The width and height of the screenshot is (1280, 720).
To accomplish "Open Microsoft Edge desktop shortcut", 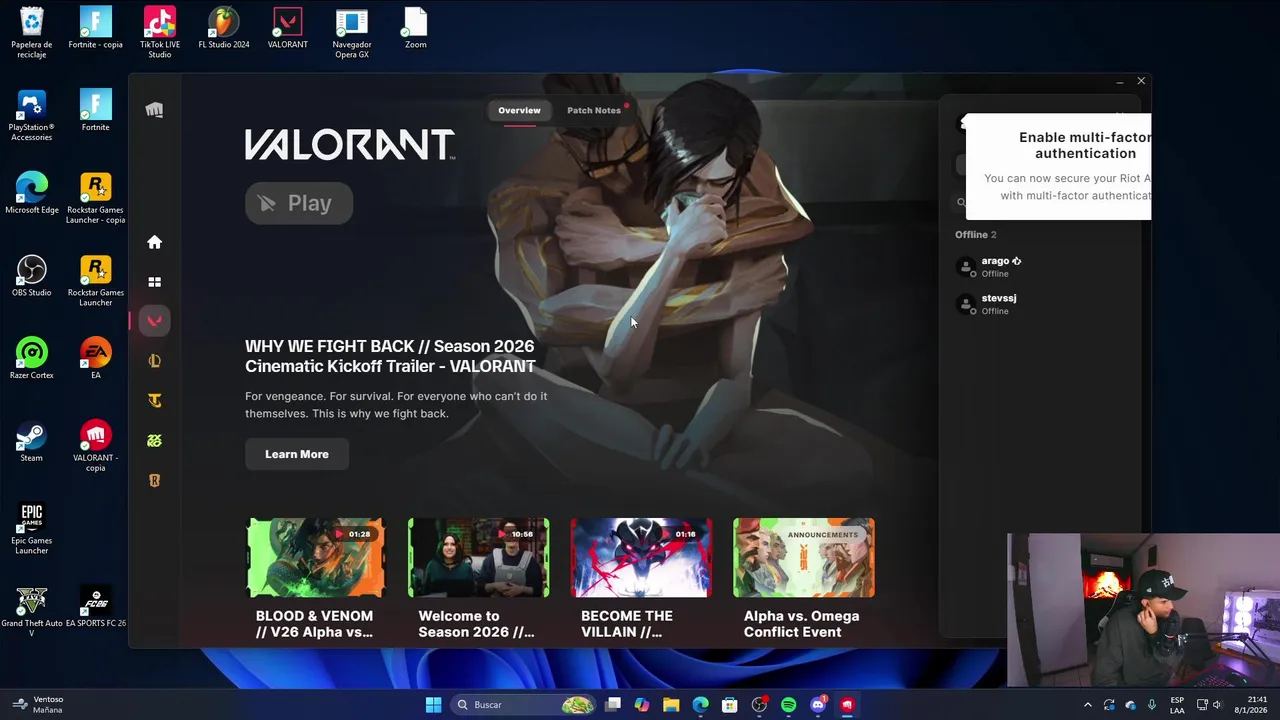I will point(32,193).
